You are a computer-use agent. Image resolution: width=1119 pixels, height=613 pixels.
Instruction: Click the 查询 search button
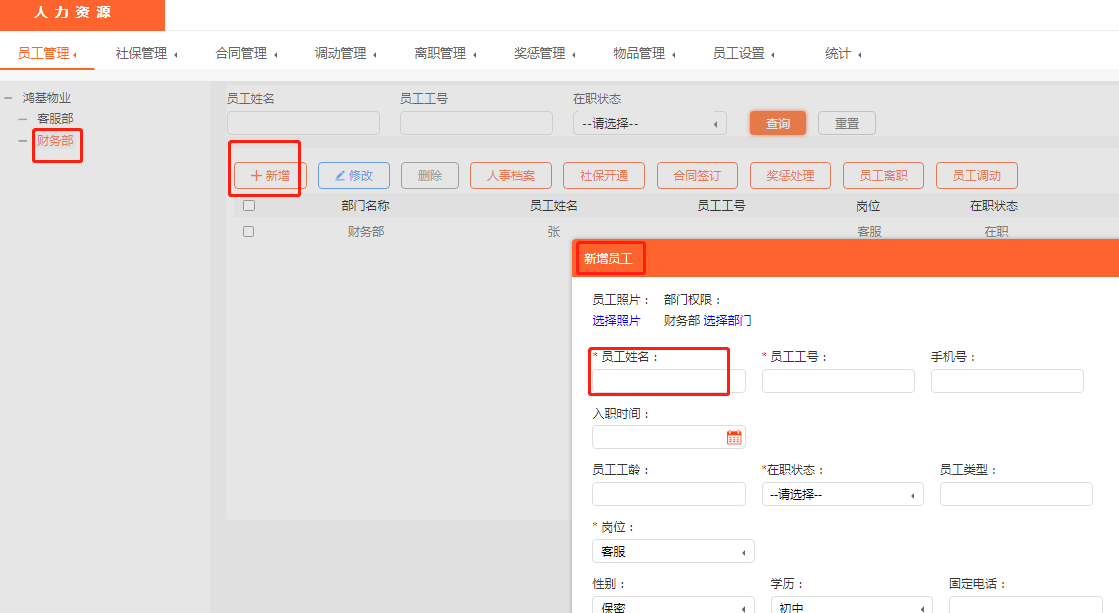pyautogui.click(x=778, y=123)
